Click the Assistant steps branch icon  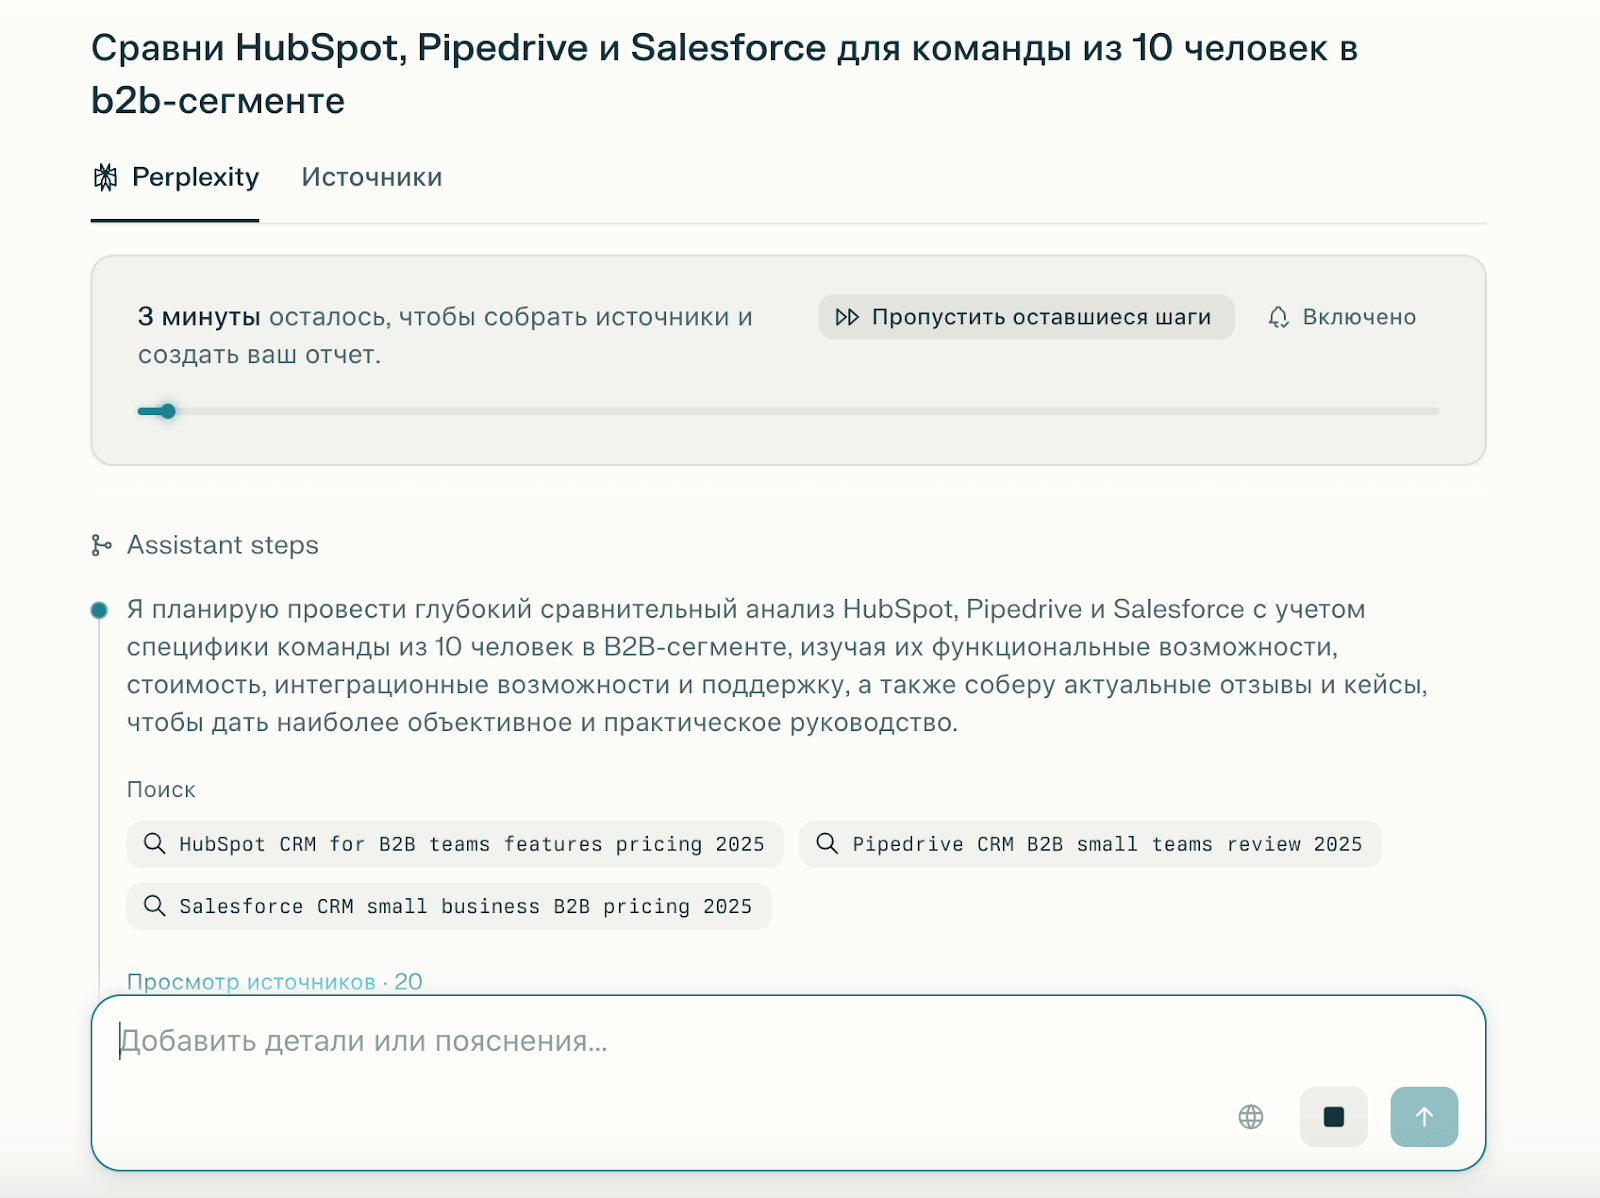[x=101, y=545]
